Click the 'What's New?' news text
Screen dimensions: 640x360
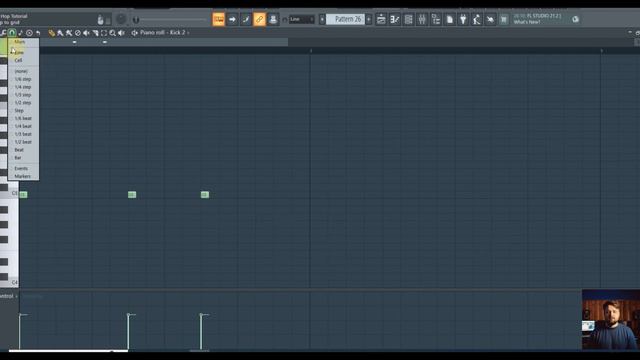click(527, 22)
